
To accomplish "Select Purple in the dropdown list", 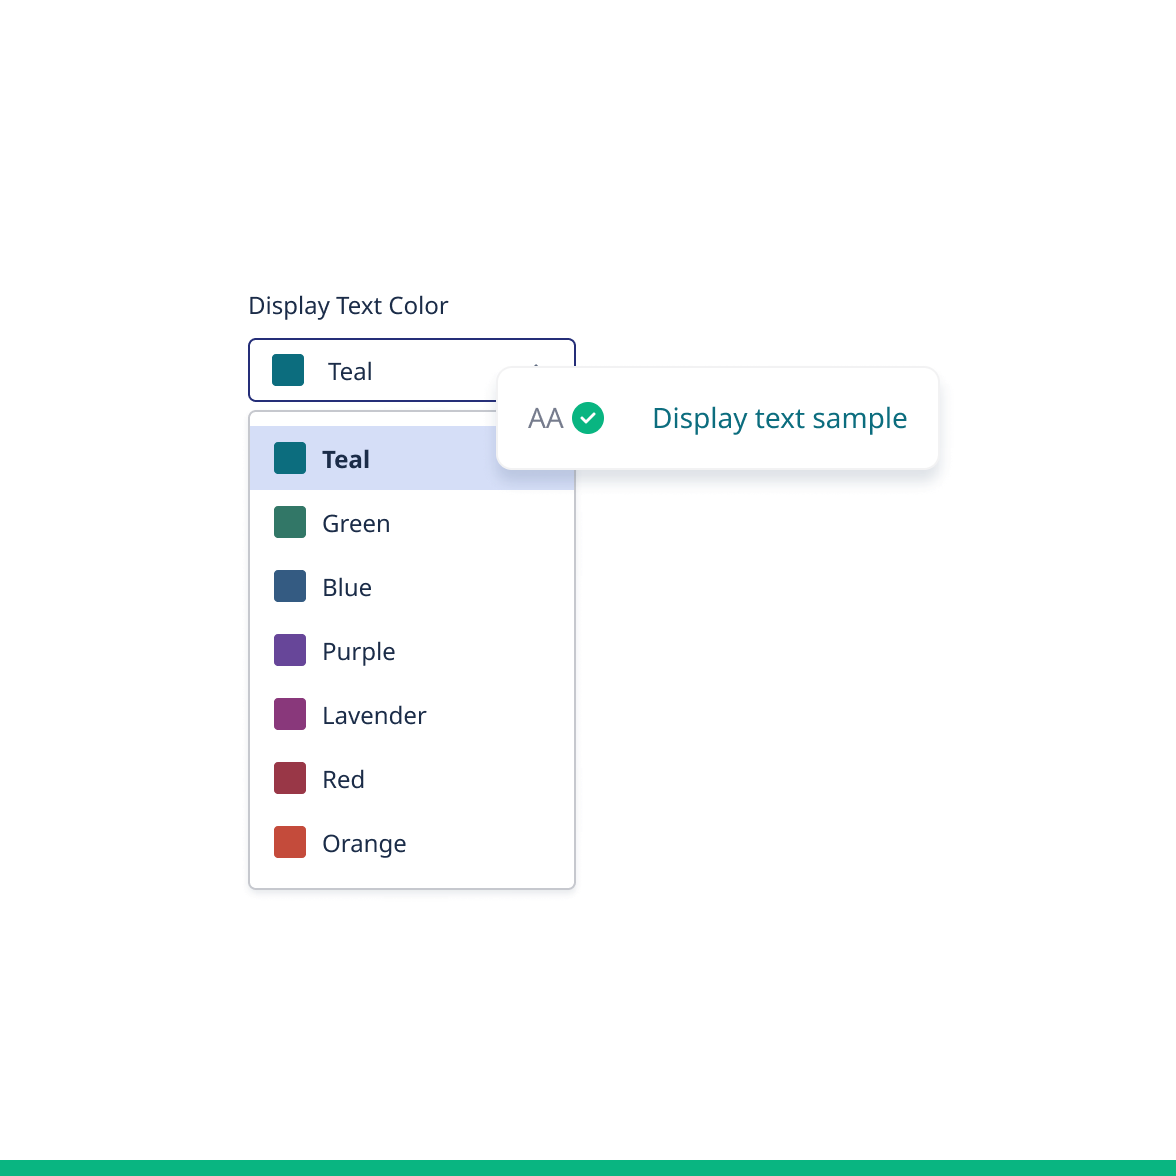I will click(358, 651).
